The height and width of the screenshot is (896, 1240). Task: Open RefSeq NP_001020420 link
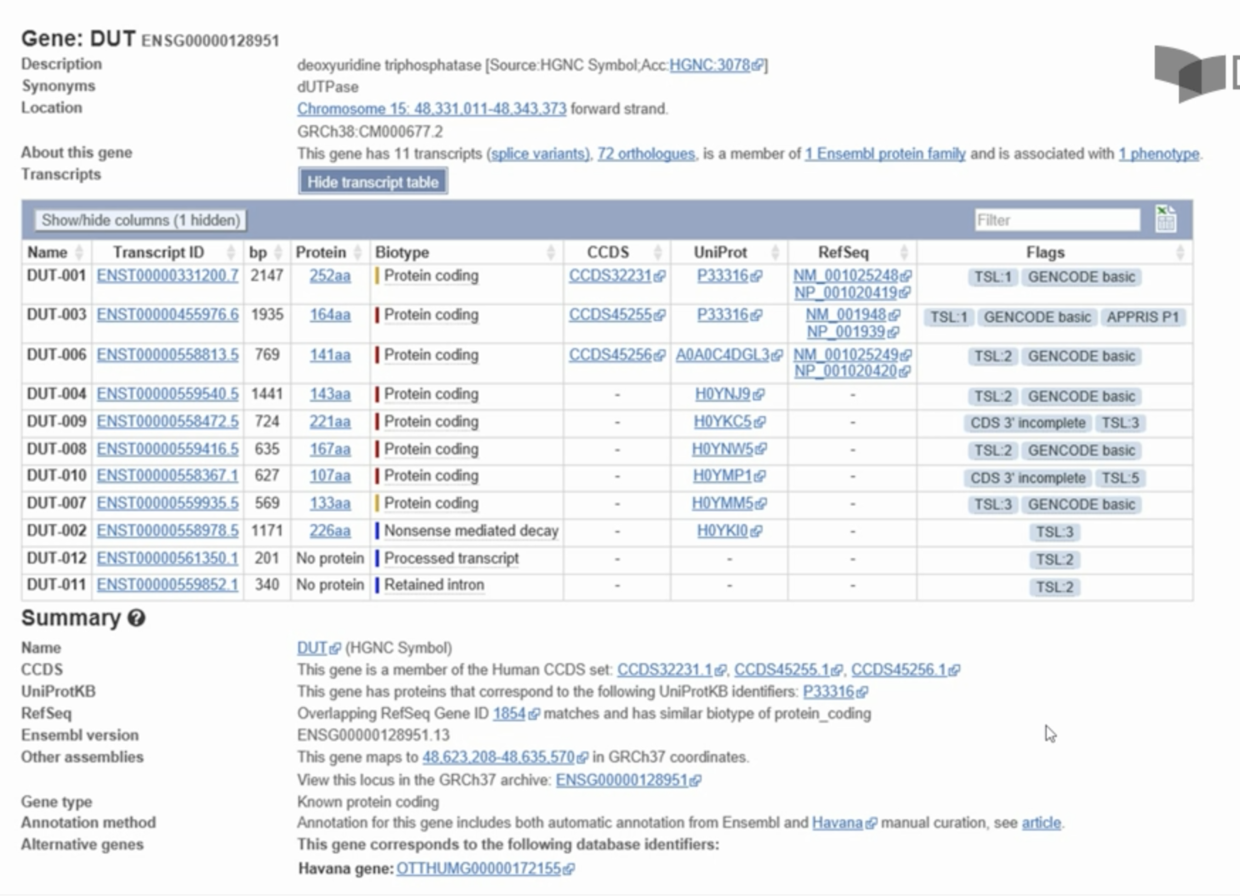(846, 372)
